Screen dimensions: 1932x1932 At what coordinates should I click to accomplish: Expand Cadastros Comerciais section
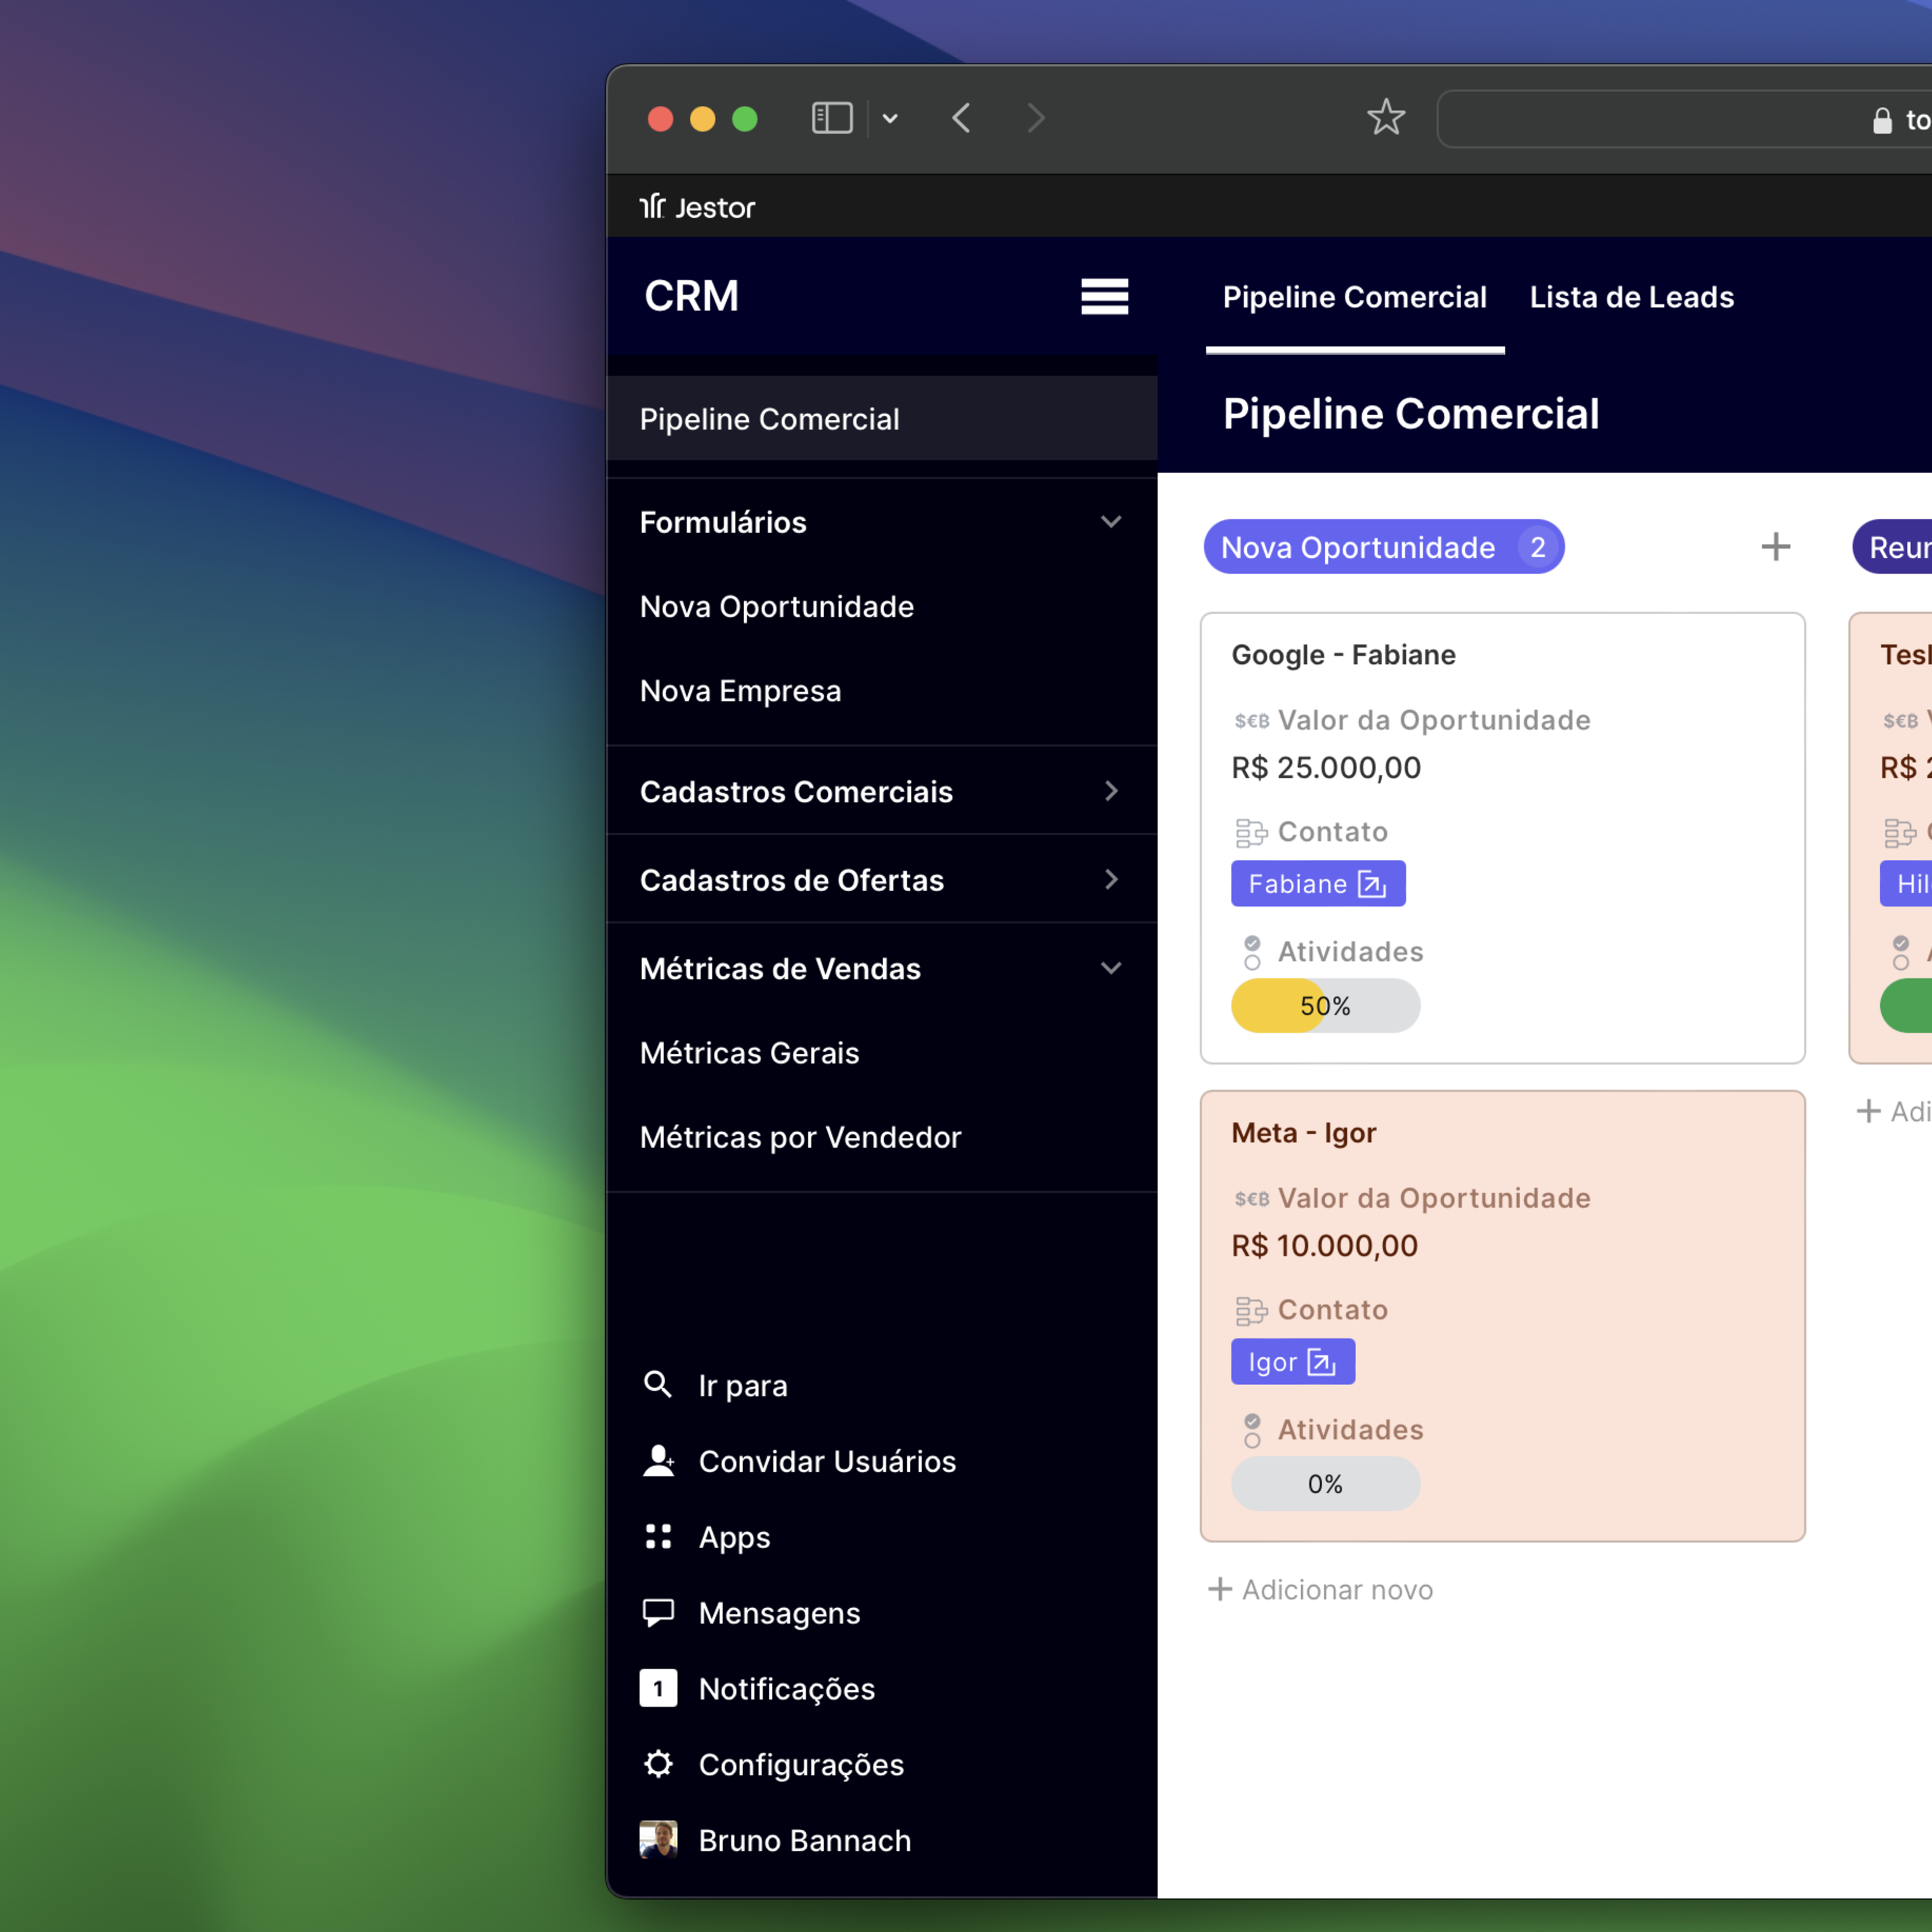point(1110,791)
